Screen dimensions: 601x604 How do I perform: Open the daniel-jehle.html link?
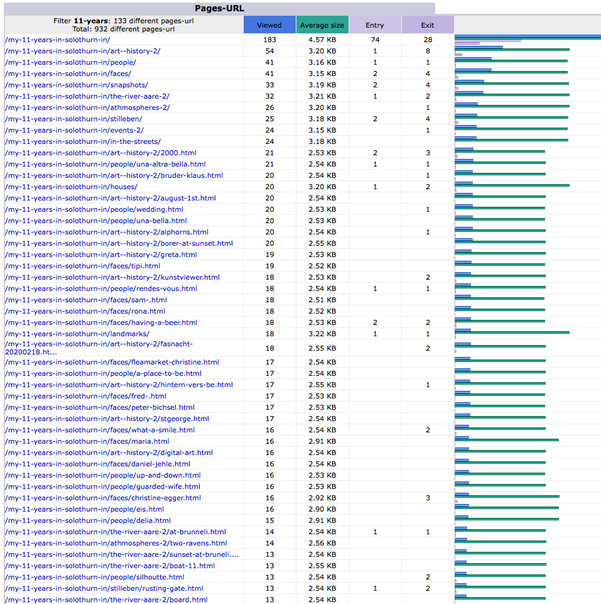point(97,464)
